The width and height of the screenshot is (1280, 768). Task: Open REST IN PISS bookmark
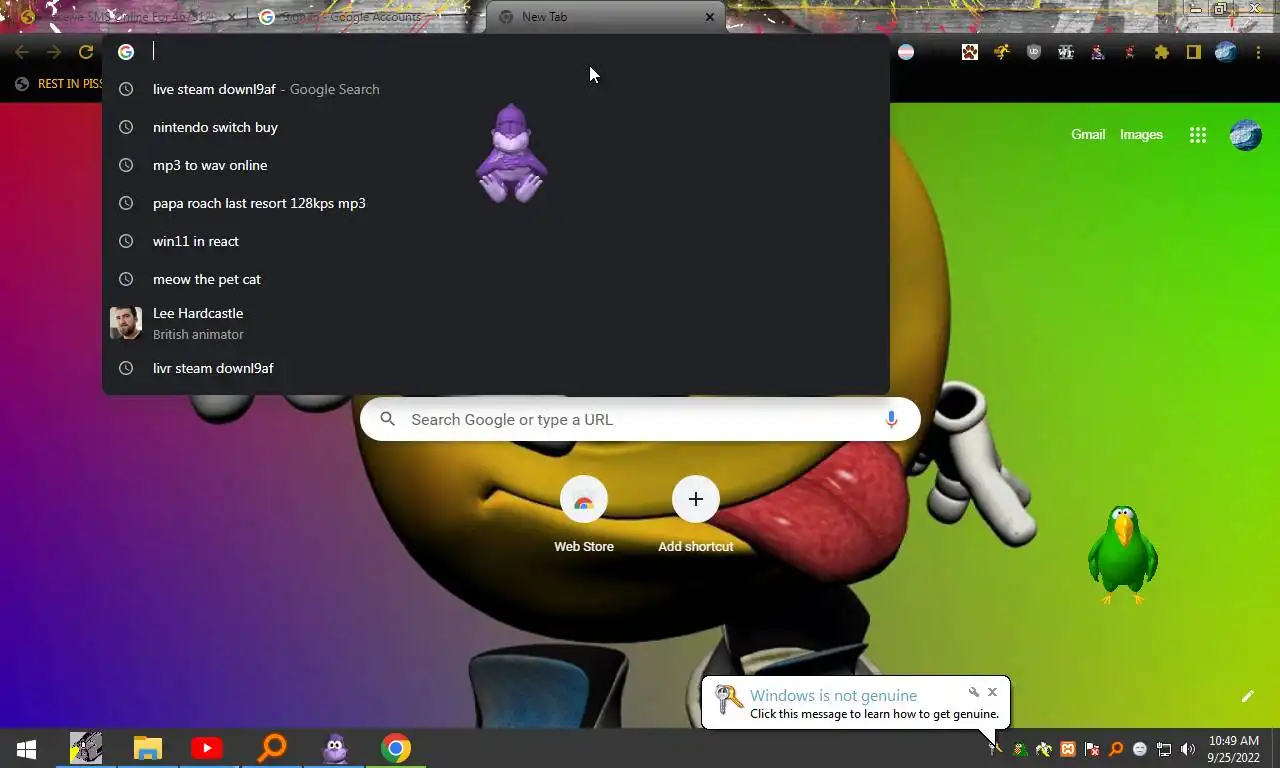point(60,84)
